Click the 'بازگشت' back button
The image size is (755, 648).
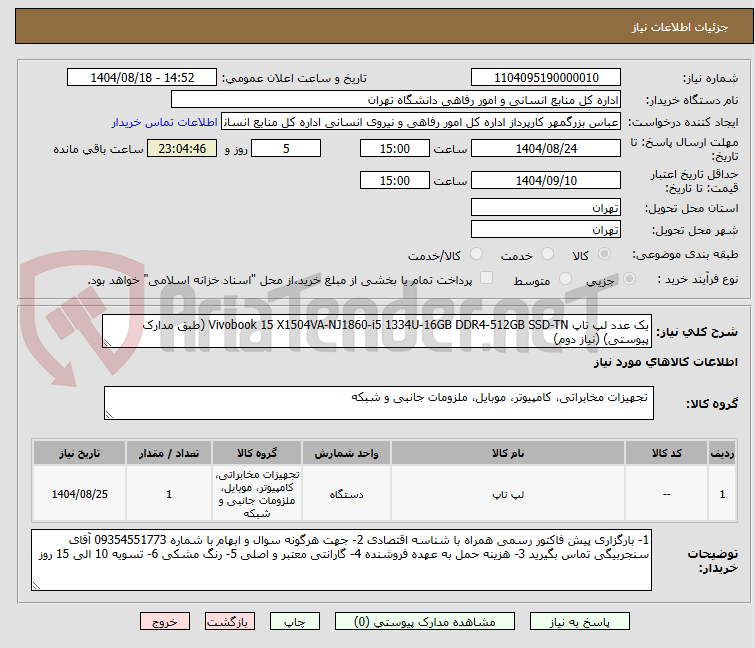tap(227, 621)
